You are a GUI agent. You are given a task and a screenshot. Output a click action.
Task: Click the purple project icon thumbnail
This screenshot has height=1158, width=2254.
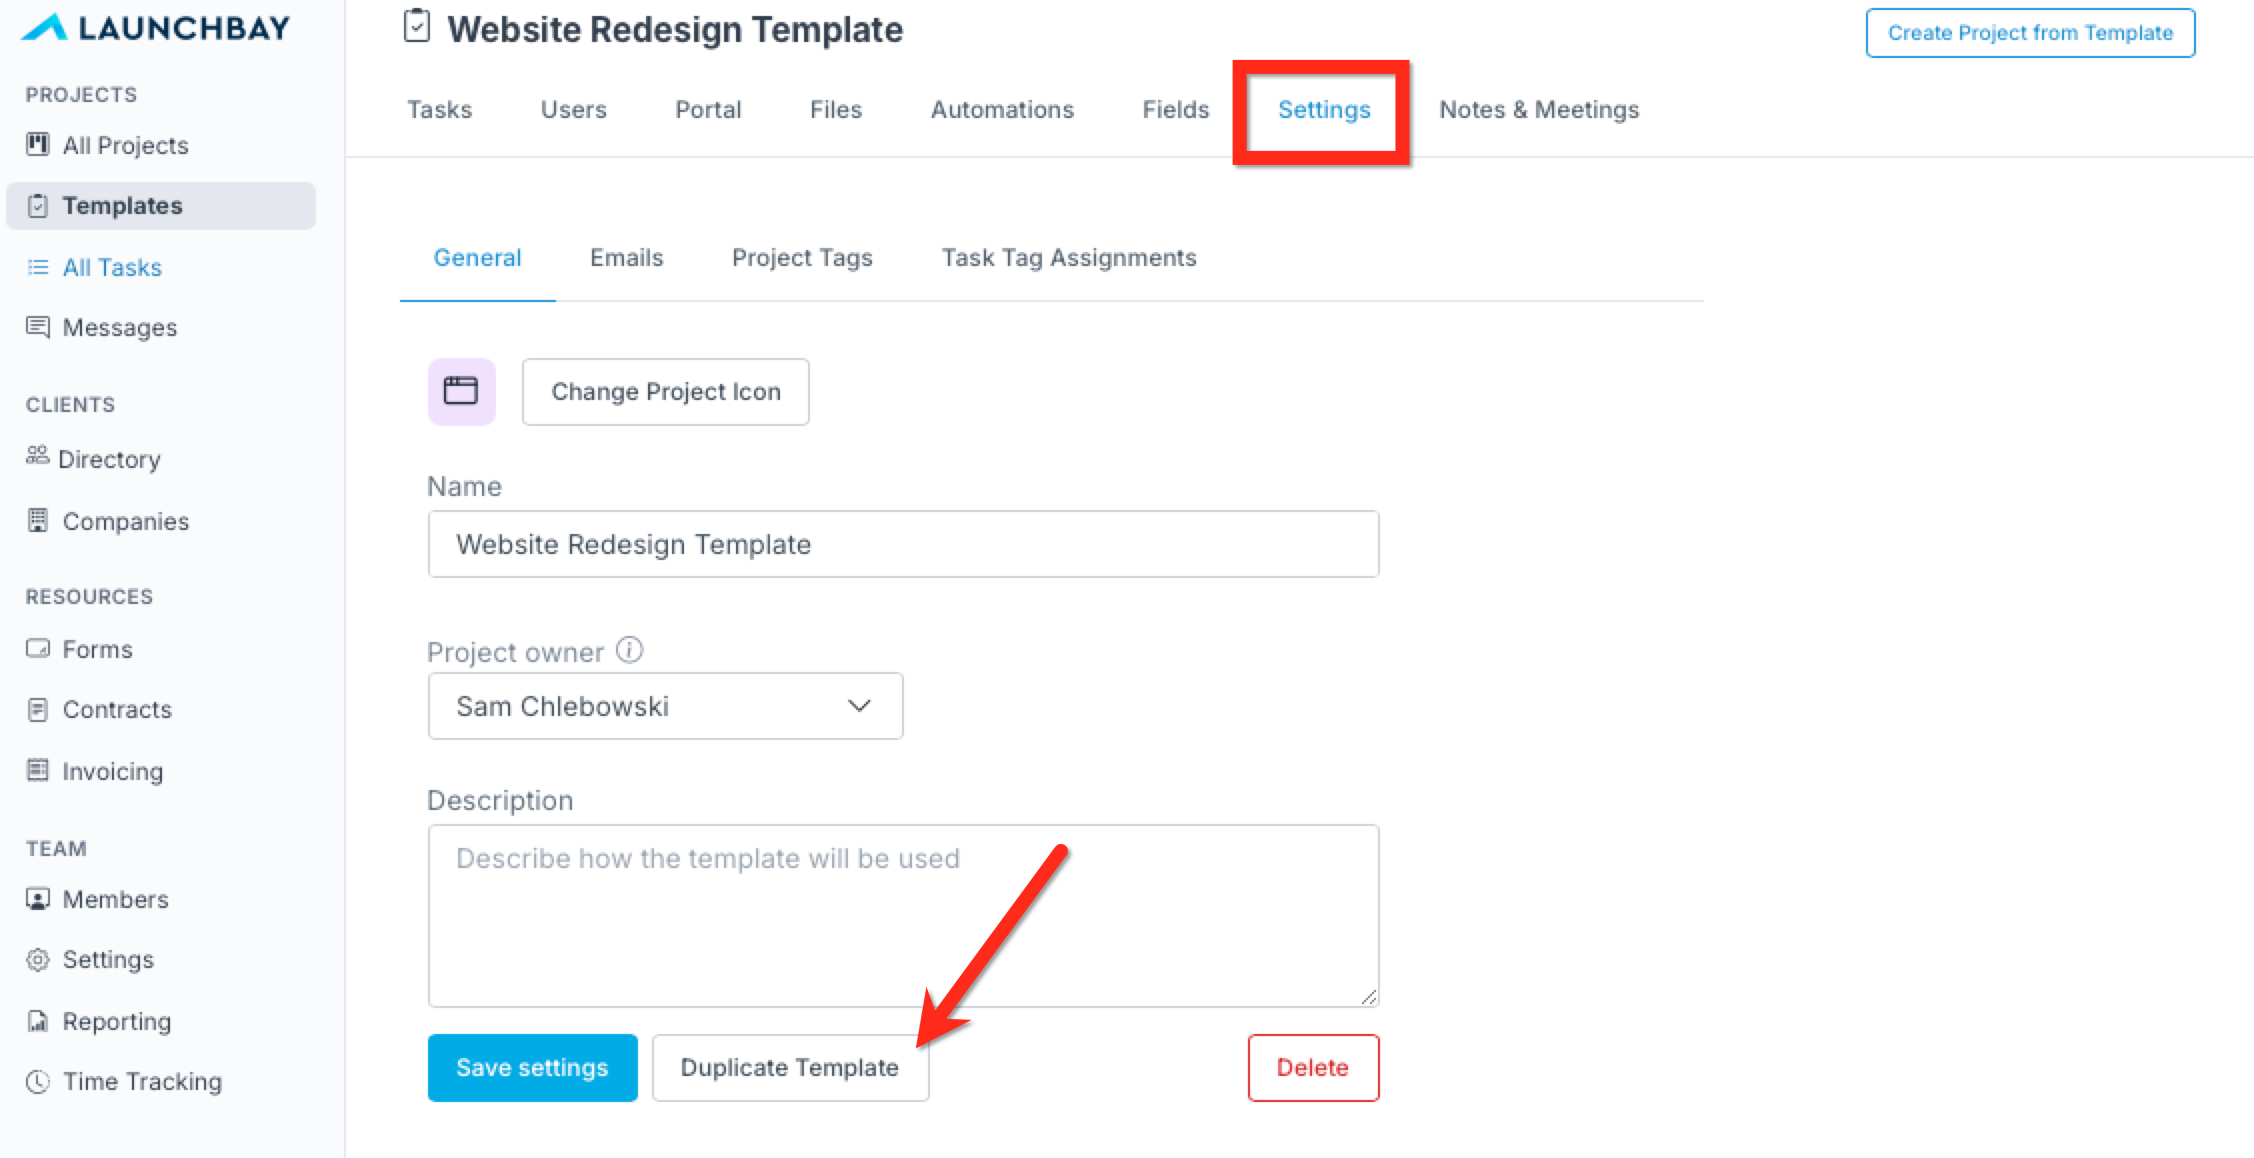point(461,391)
